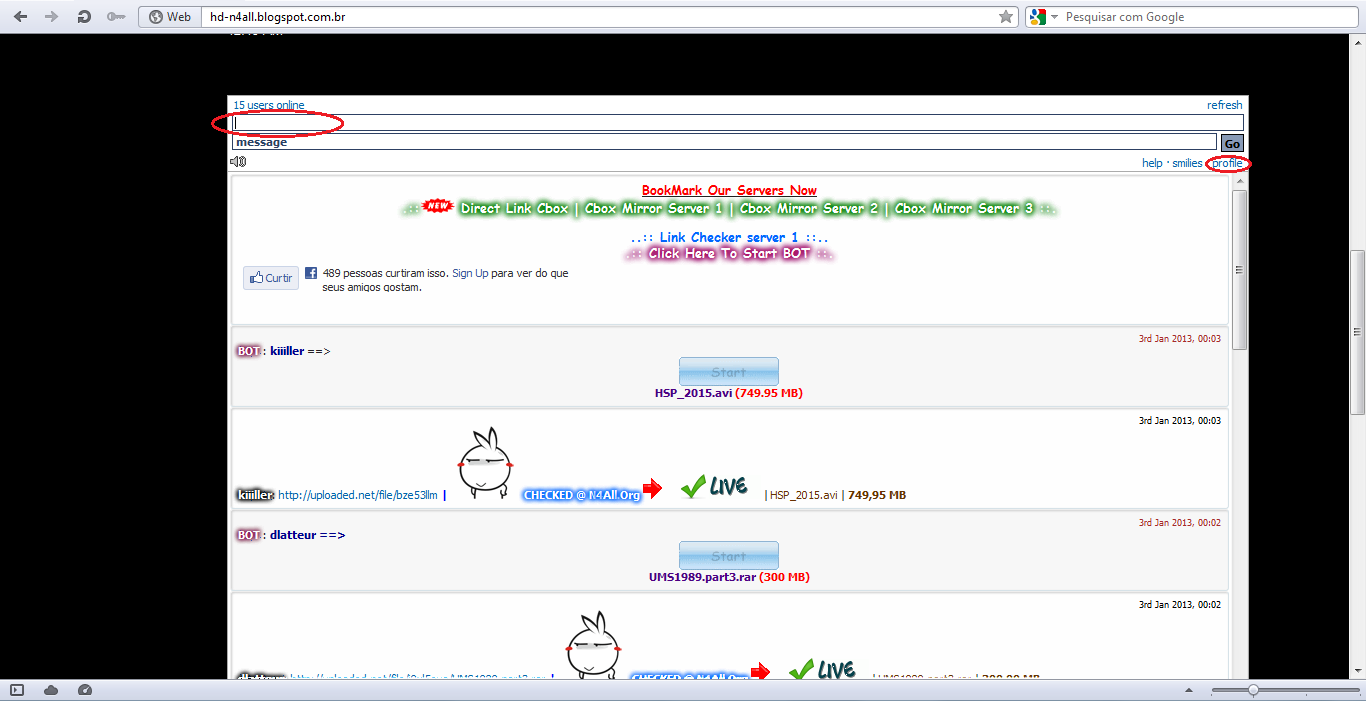
Task: Click the BOT label beside kiiiller
Action: 249,351
